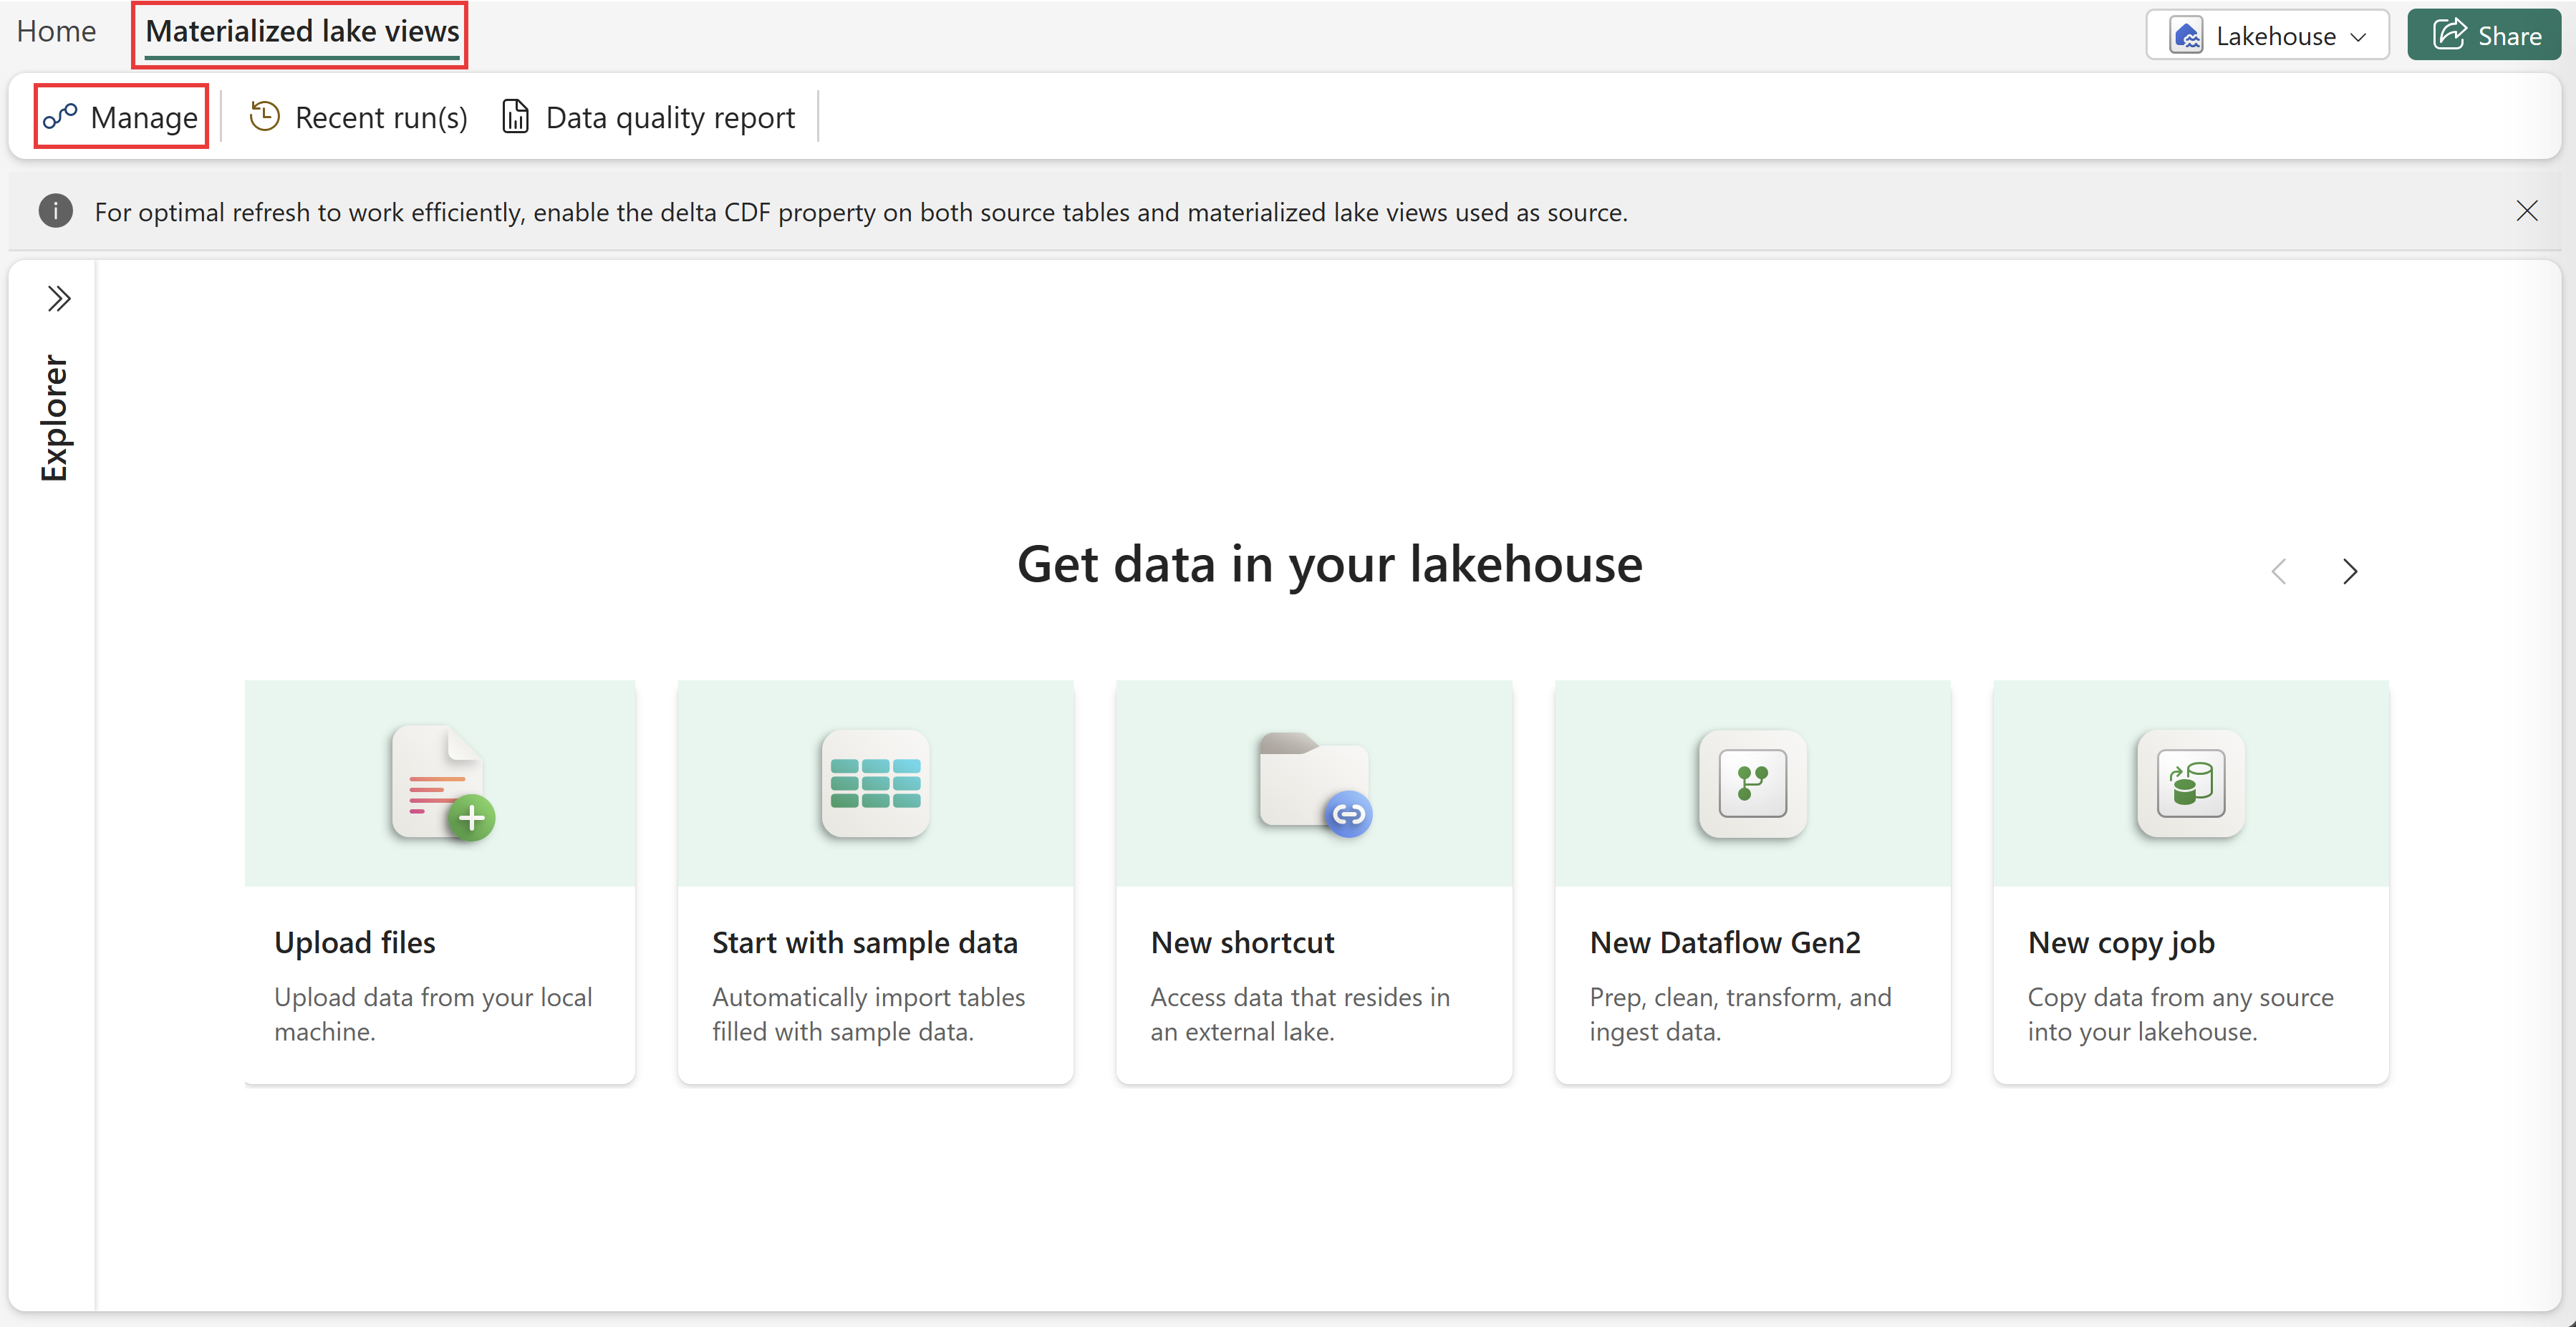Open Recent run(s) history icon
This screenshot has width=2576, height=1327.
click(264, 117)
